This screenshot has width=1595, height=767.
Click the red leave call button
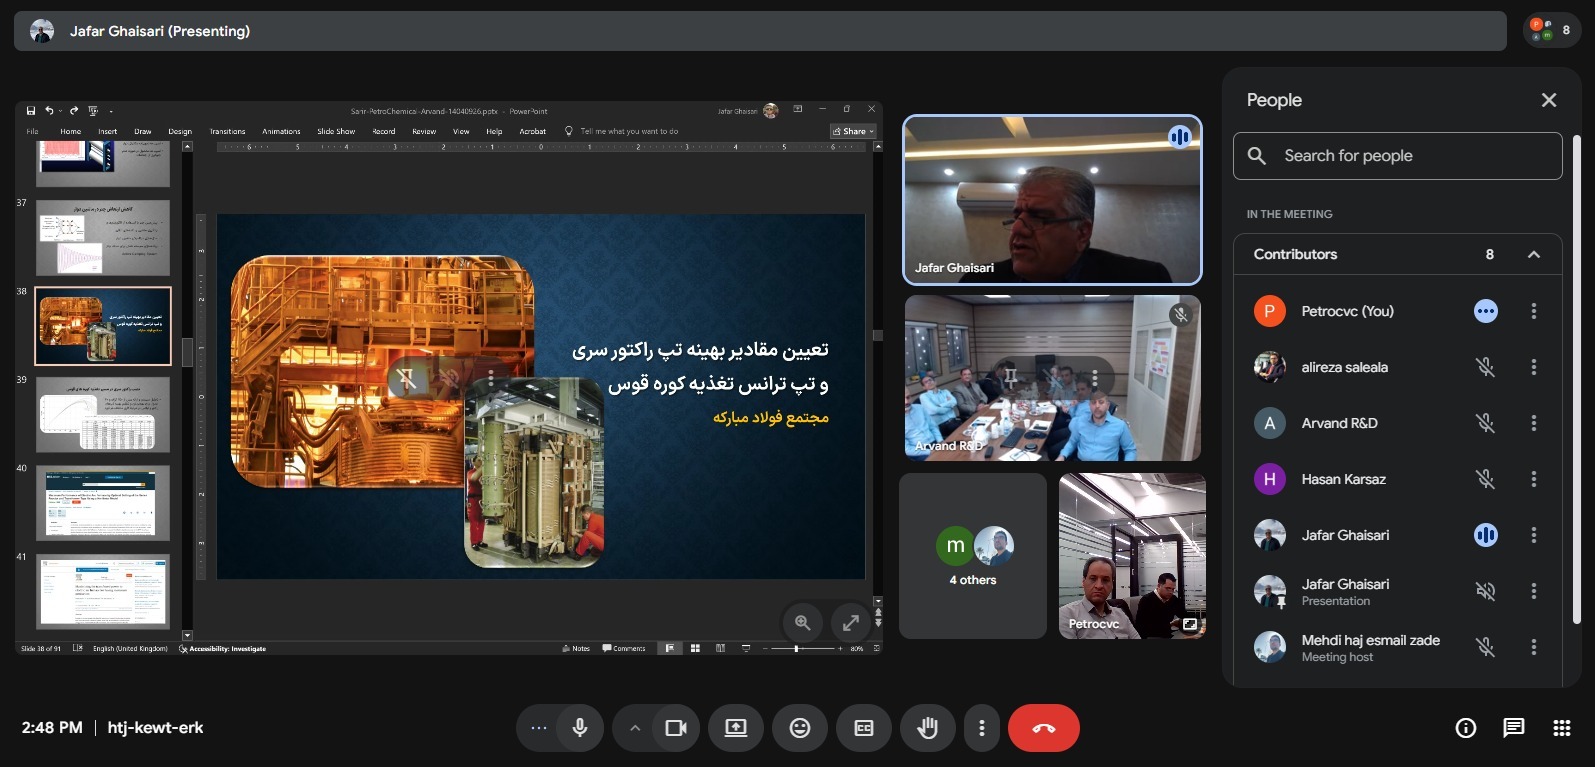point(1043,728)
